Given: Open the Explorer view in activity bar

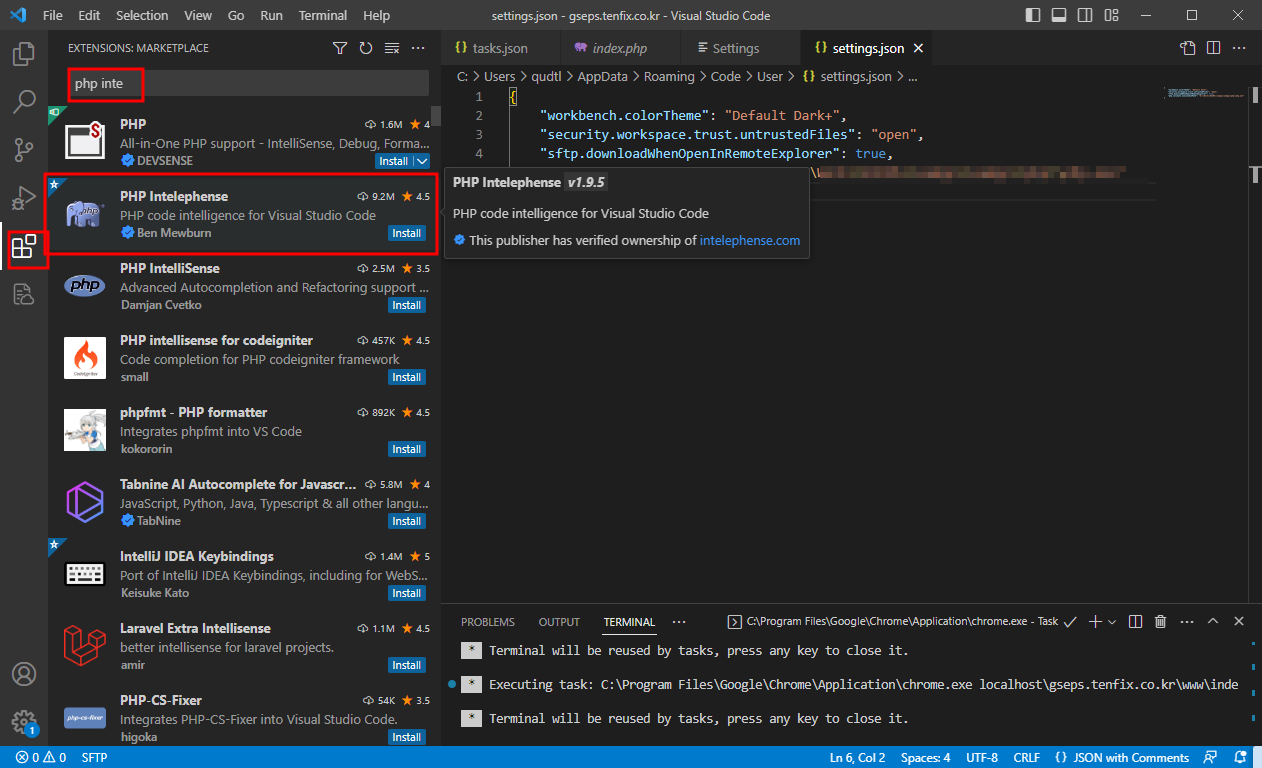Looking at the screenshot, I should pyautogui.click(x=24, y=54).
